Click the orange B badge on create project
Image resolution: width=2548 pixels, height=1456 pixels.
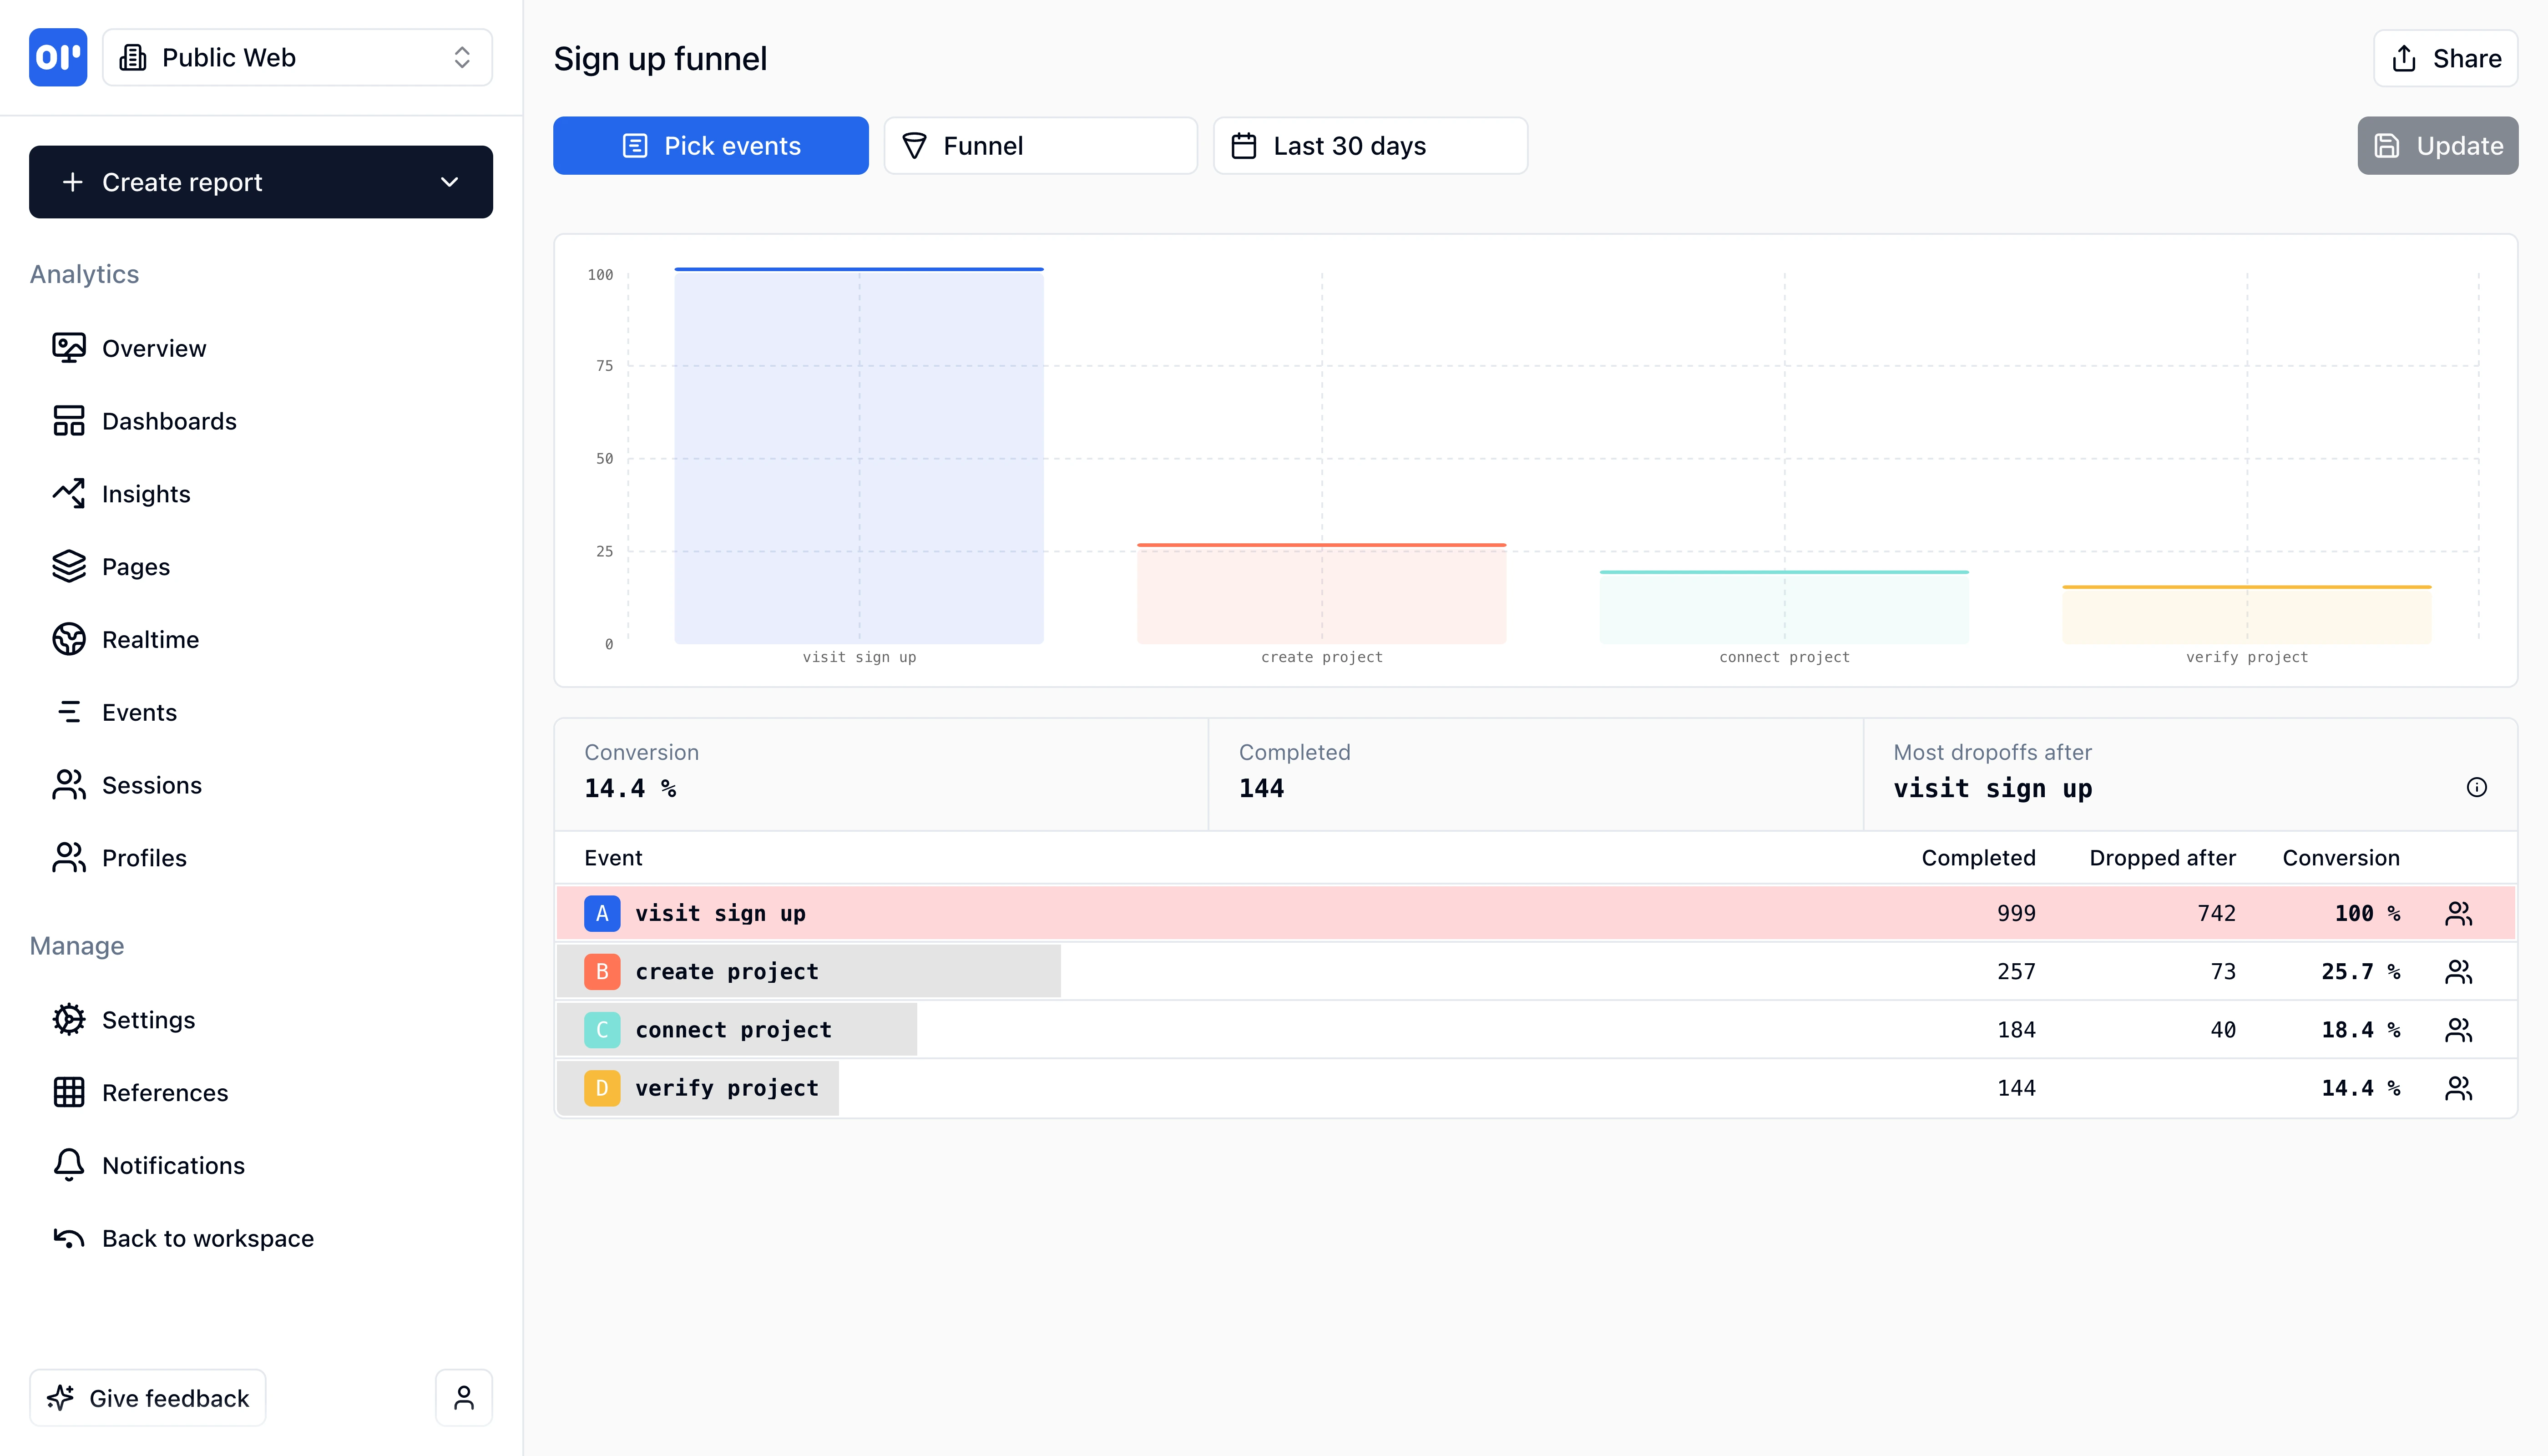602,970
